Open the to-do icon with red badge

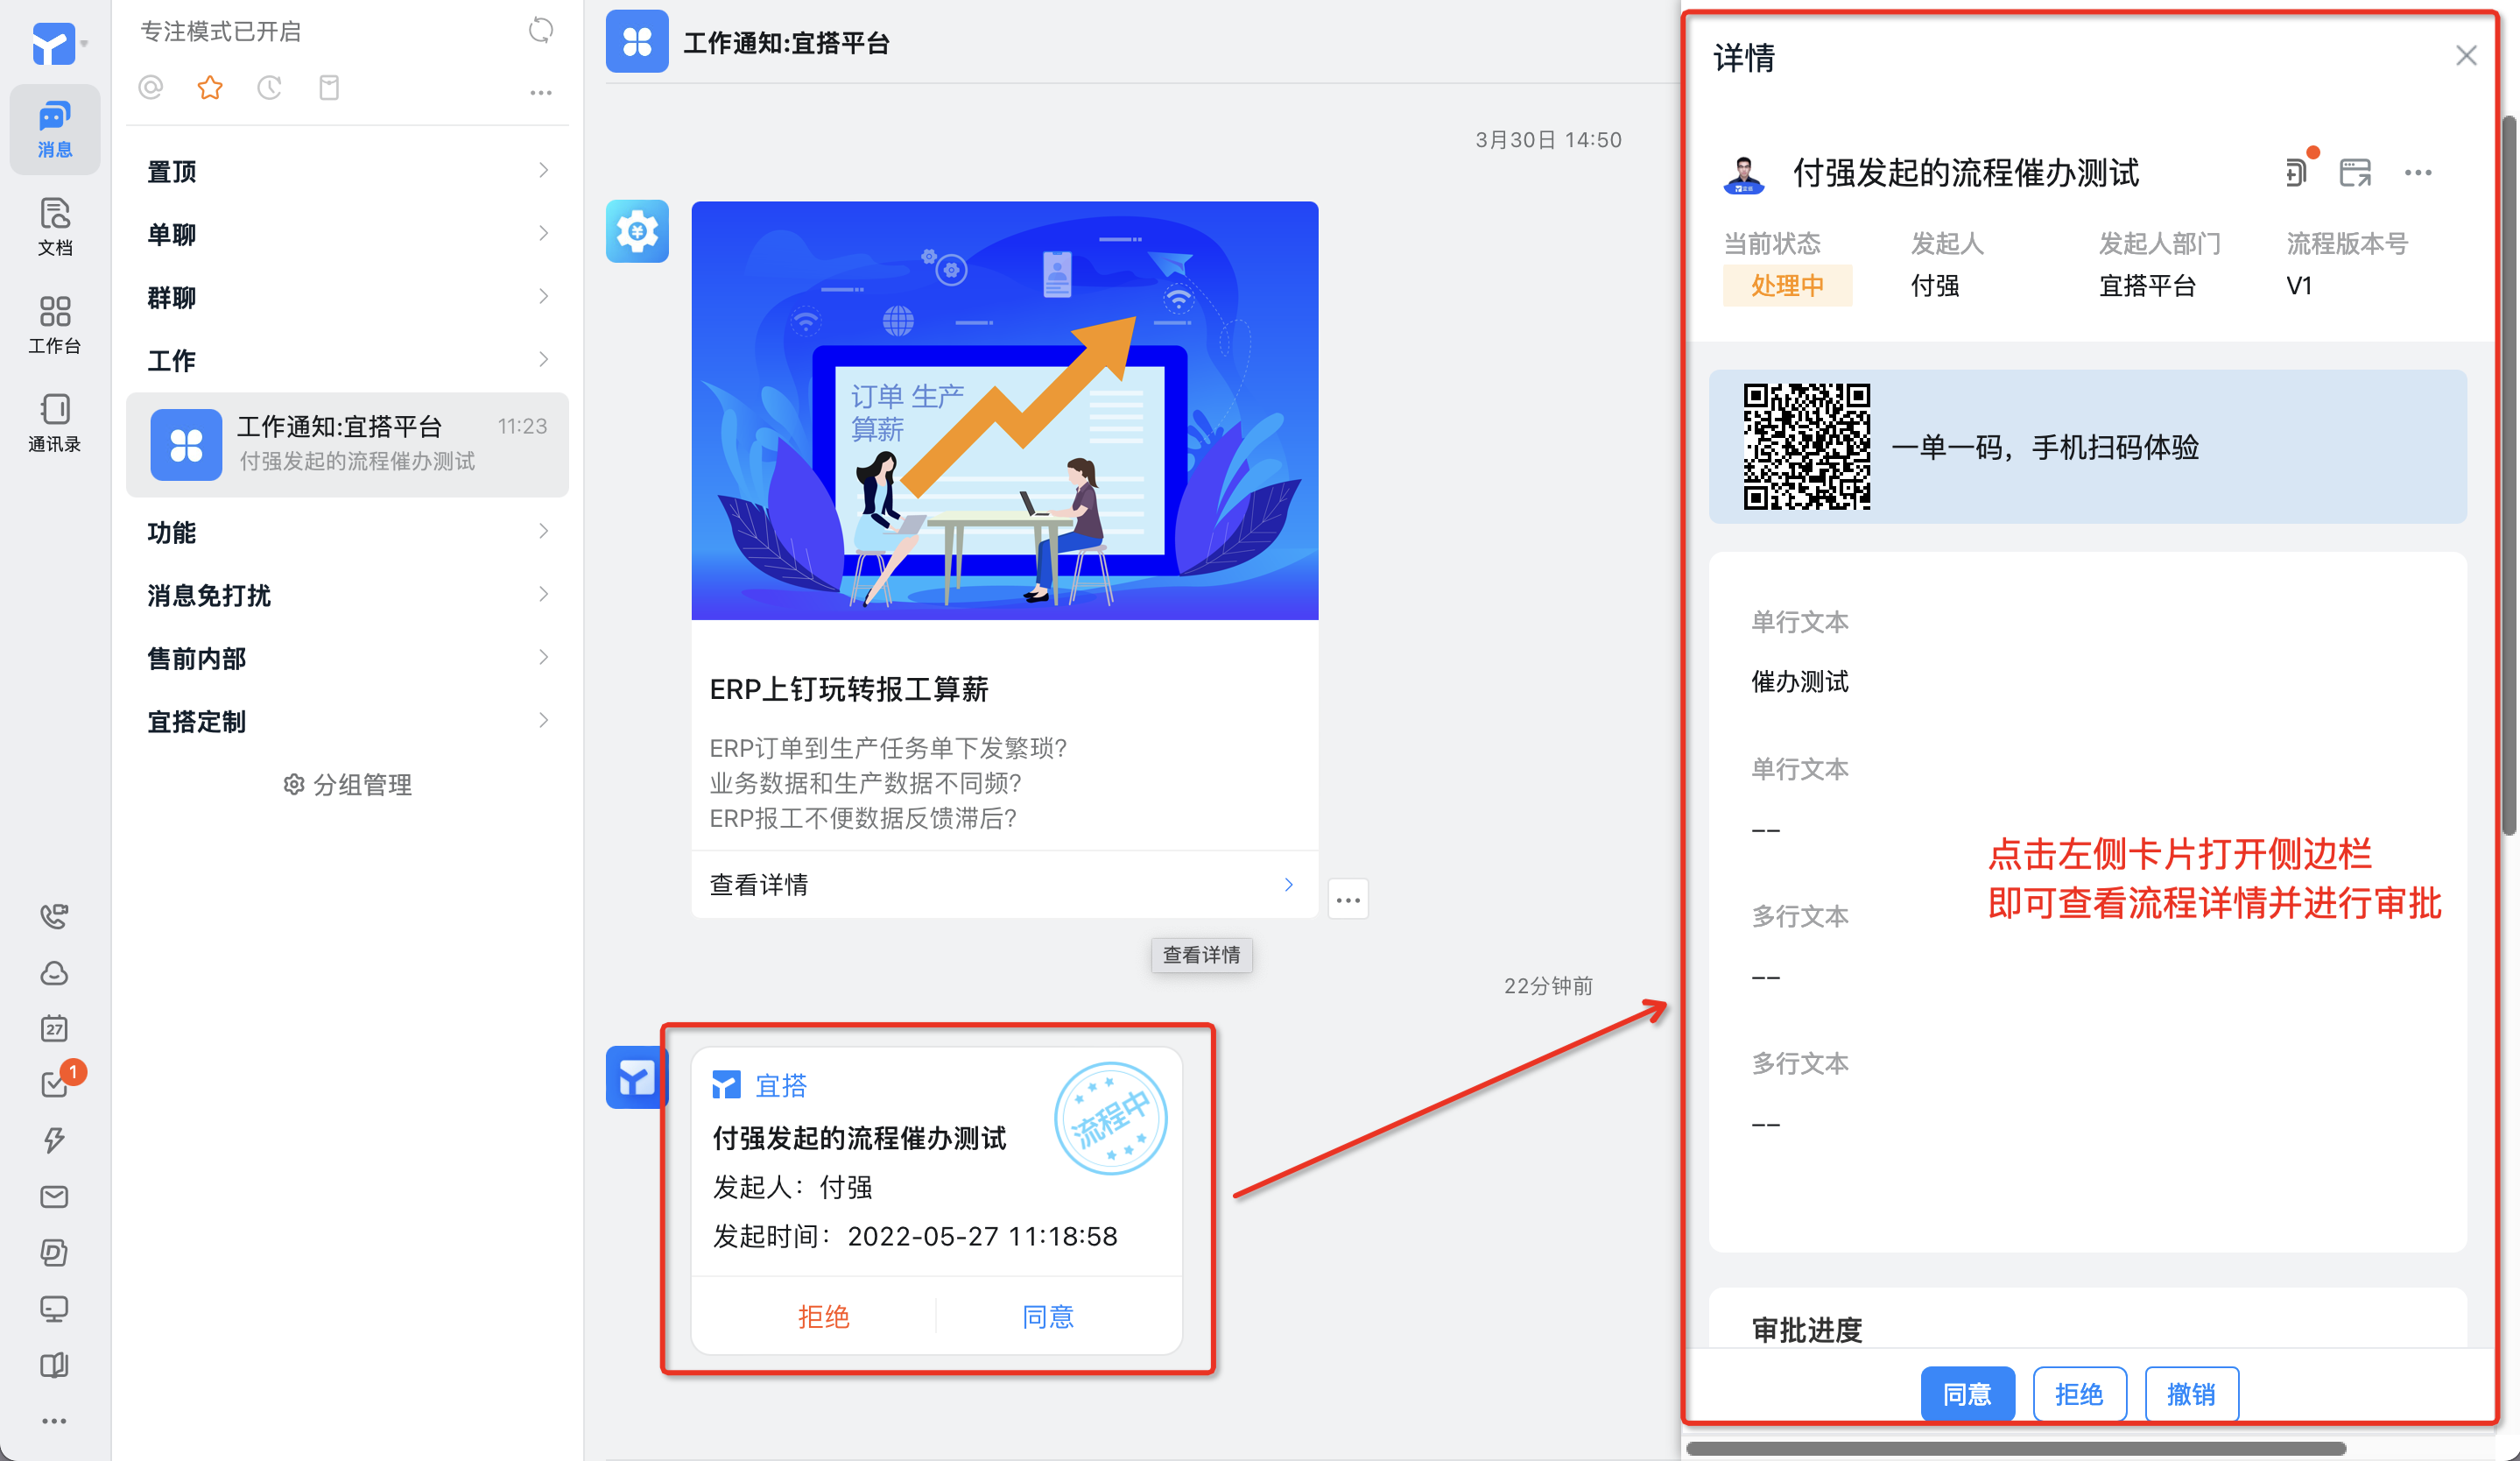click(54, 1084)
